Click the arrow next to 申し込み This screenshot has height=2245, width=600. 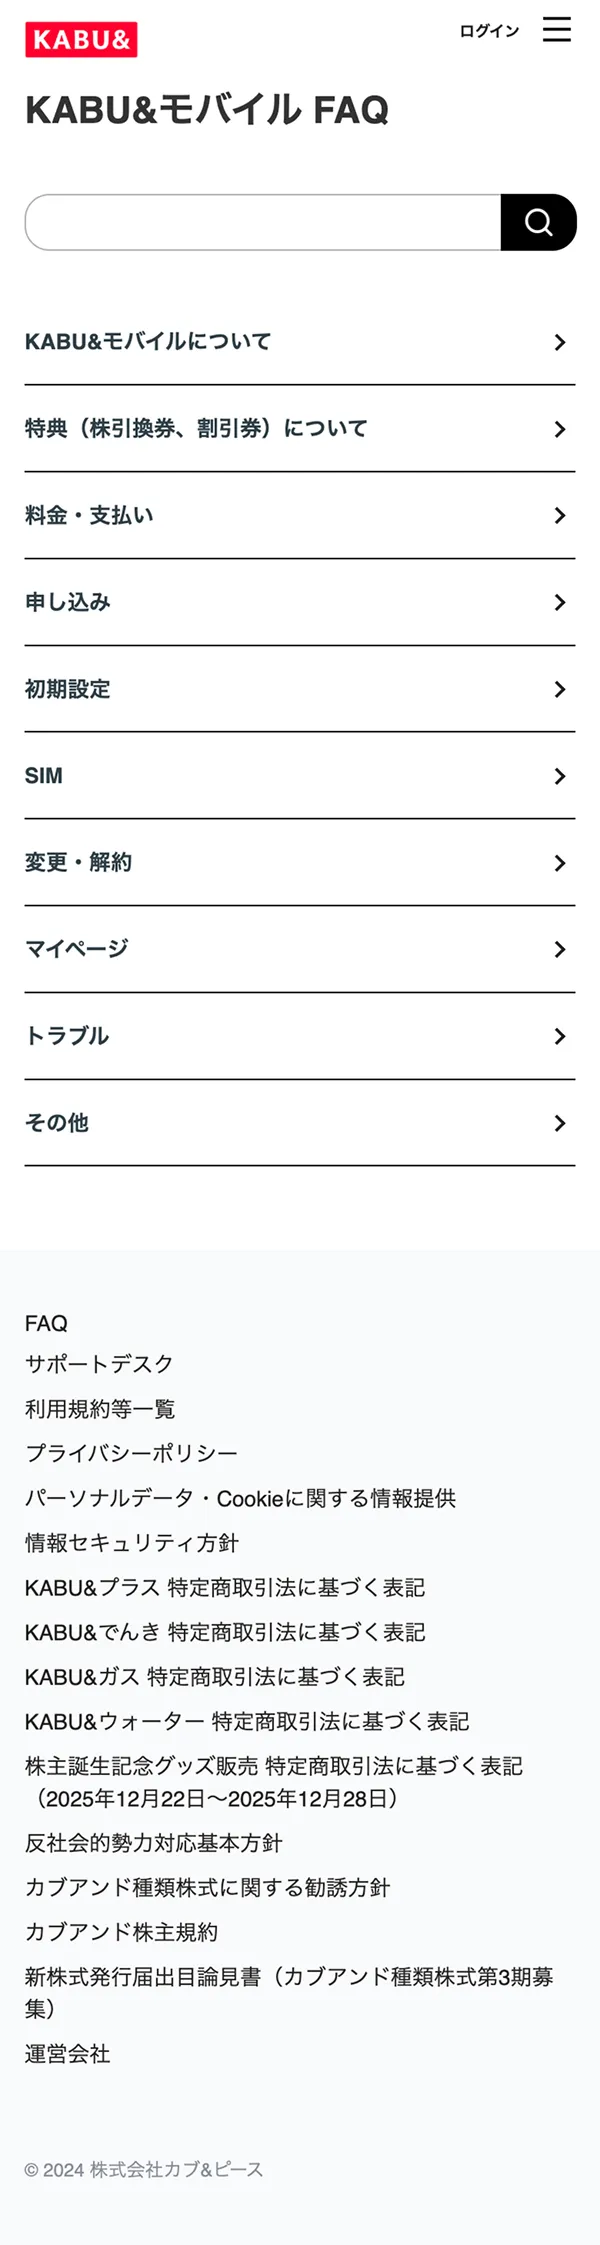tap(559, 603)
